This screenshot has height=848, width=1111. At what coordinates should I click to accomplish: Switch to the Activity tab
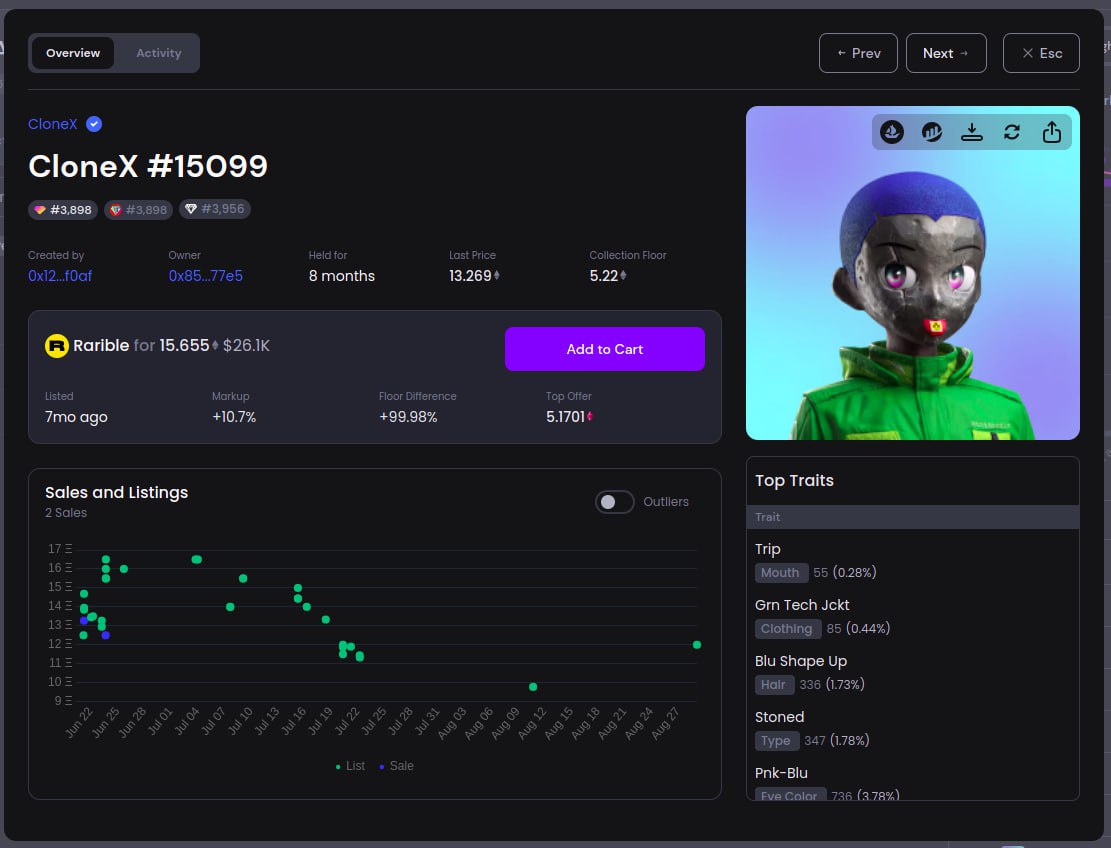coord(159,53)
